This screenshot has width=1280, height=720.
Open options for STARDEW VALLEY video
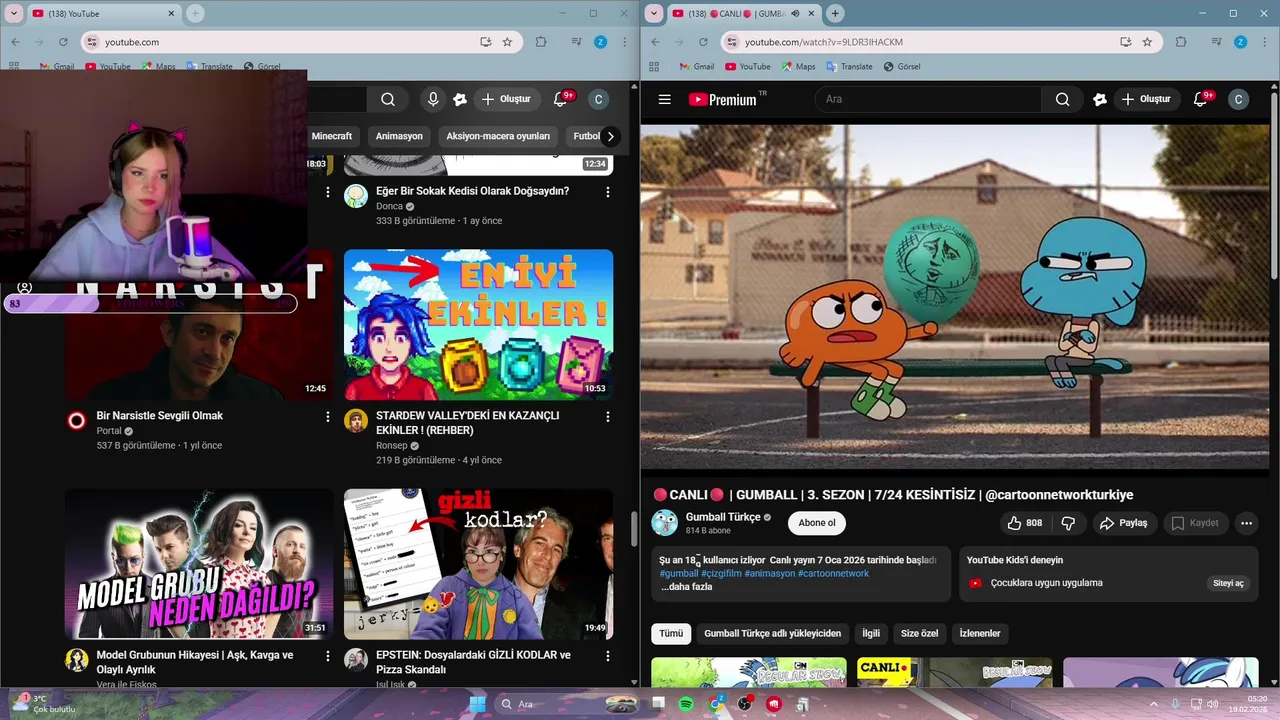607,416
